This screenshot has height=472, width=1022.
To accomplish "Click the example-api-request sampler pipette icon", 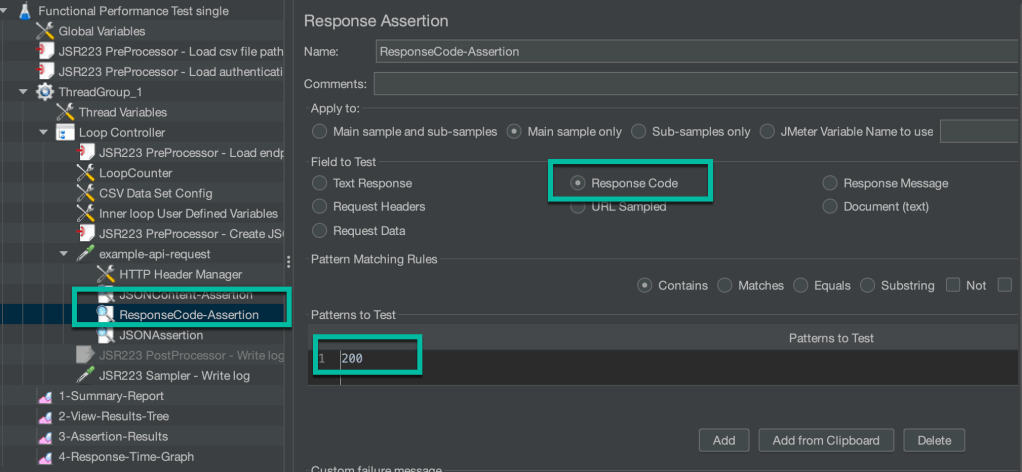I will pos(86,254).
